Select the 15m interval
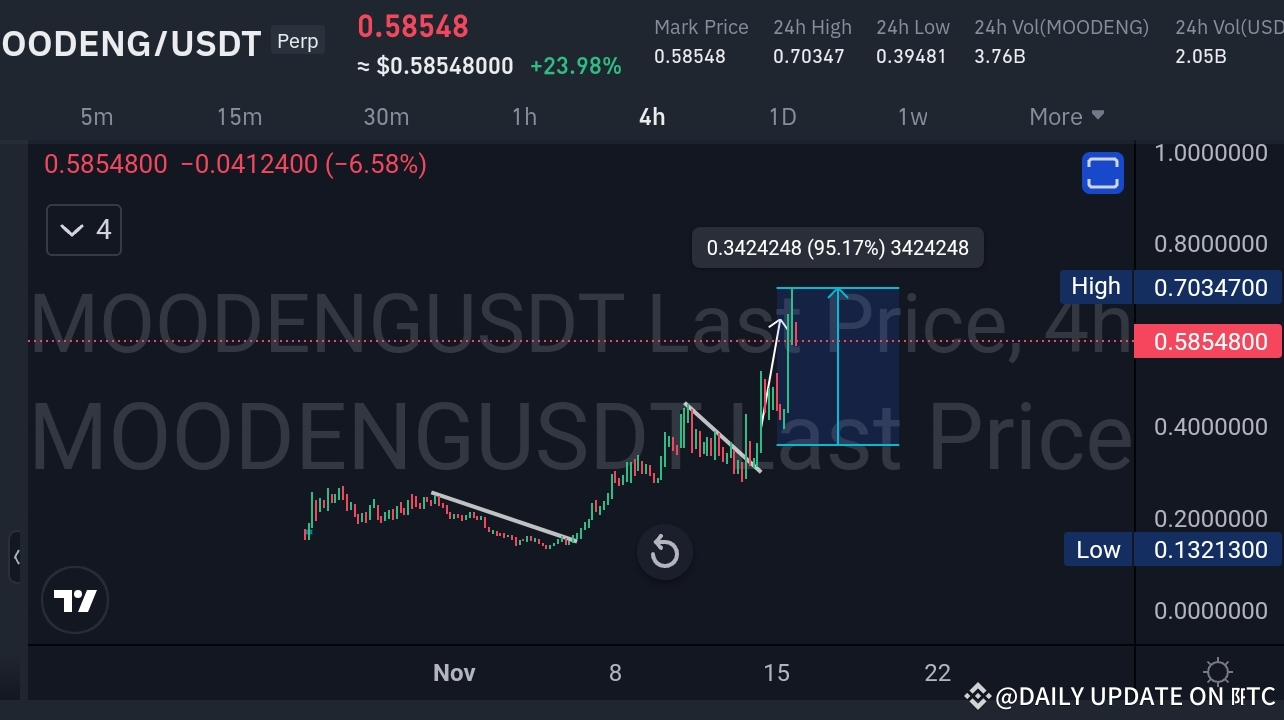 coord(239,117)
